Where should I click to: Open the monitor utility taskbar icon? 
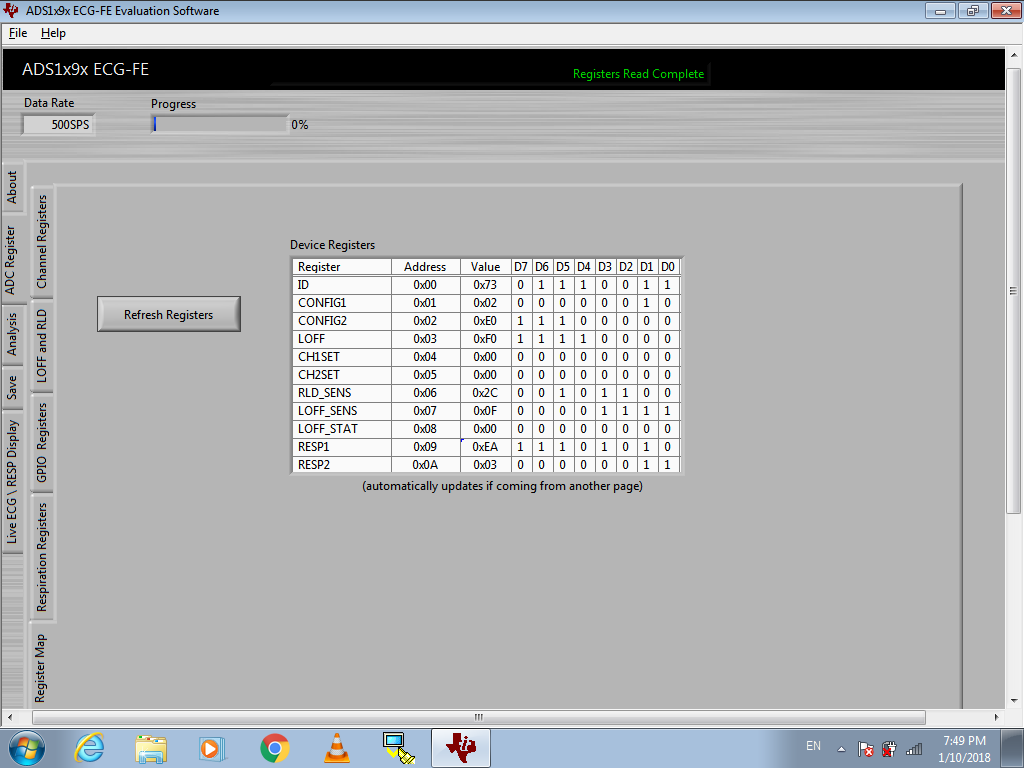tap(398, 748)
